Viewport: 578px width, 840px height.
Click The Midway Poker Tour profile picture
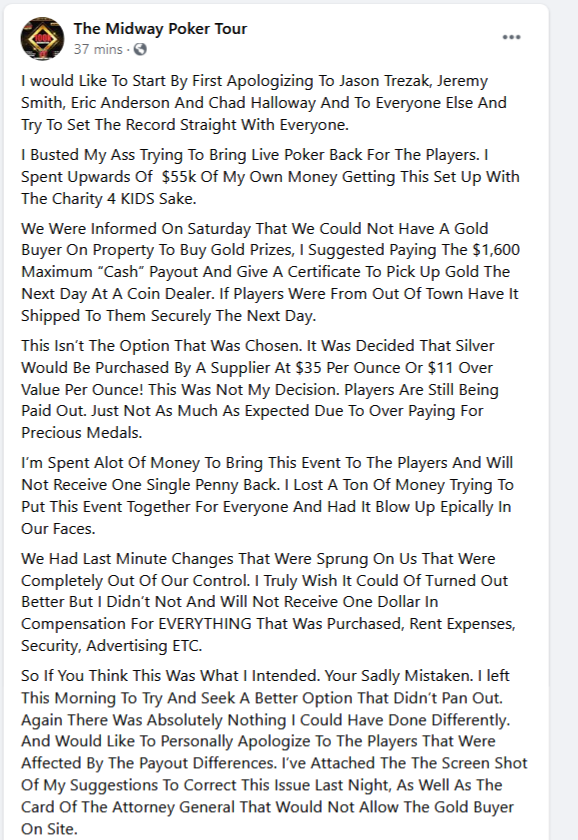(42, 38)
